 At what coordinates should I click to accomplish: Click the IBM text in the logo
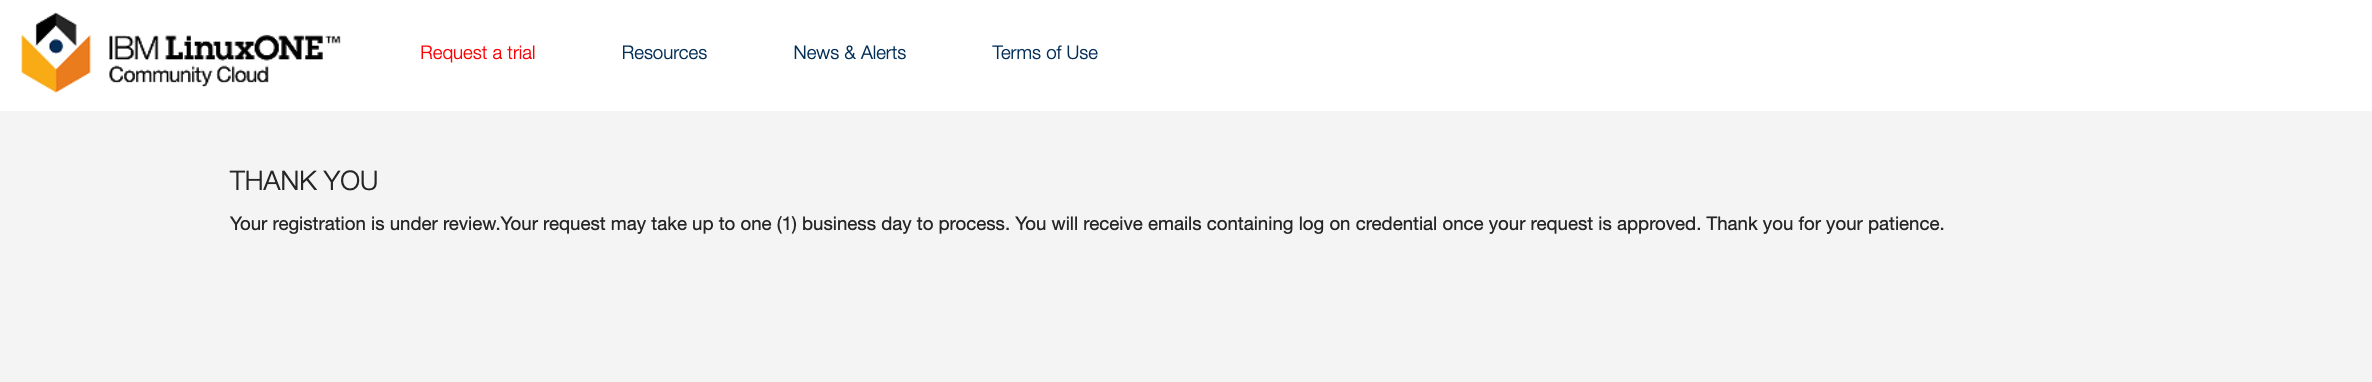(134, 48)
